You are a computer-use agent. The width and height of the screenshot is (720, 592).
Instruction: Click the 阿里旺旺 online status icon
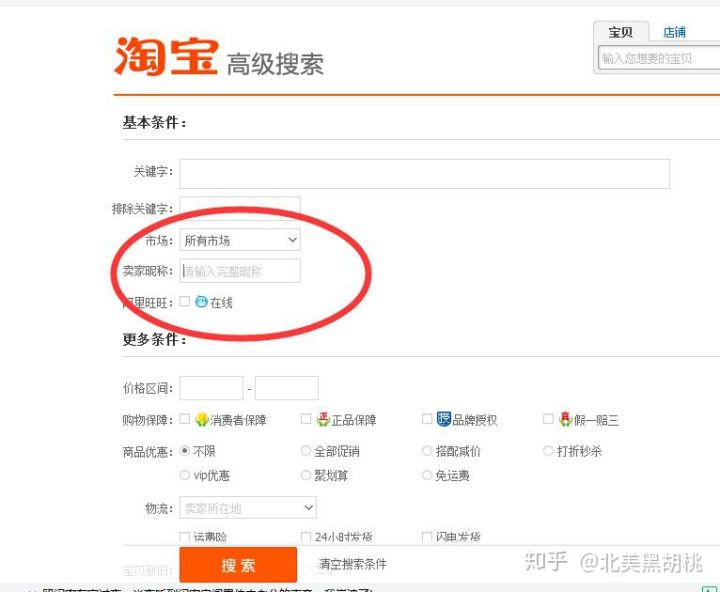201,301
